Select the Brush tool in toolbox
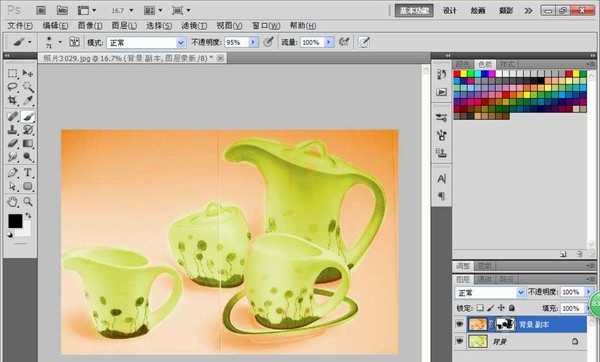 (x=28, y=116)
